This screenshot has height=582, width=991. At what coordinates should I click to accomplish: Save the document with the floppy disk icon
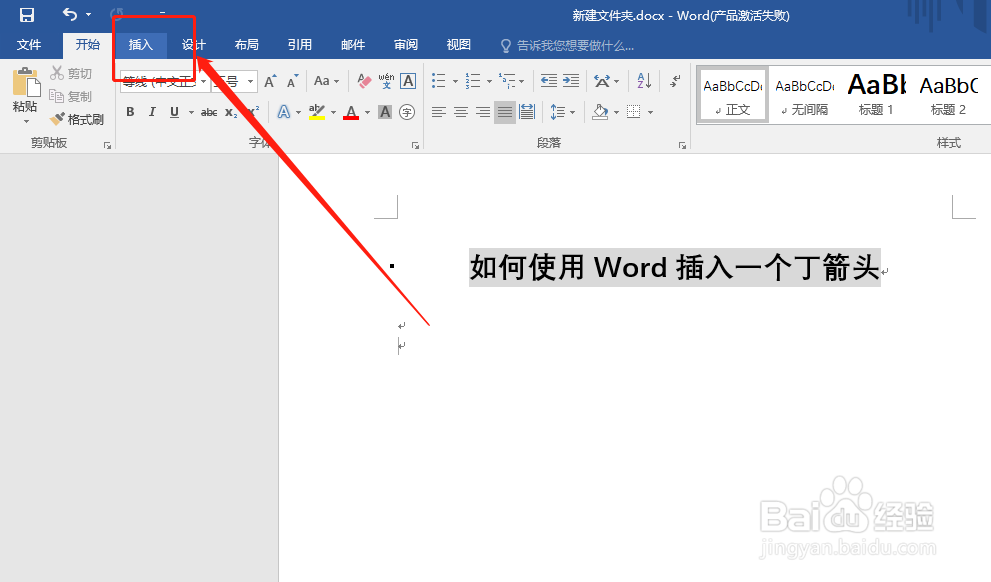(27, 15)
